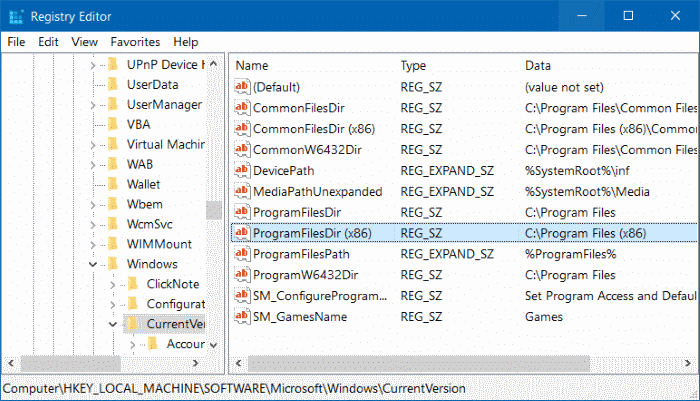Open the View menu
This screenshot has height=401, width=700.
point(84,42)
